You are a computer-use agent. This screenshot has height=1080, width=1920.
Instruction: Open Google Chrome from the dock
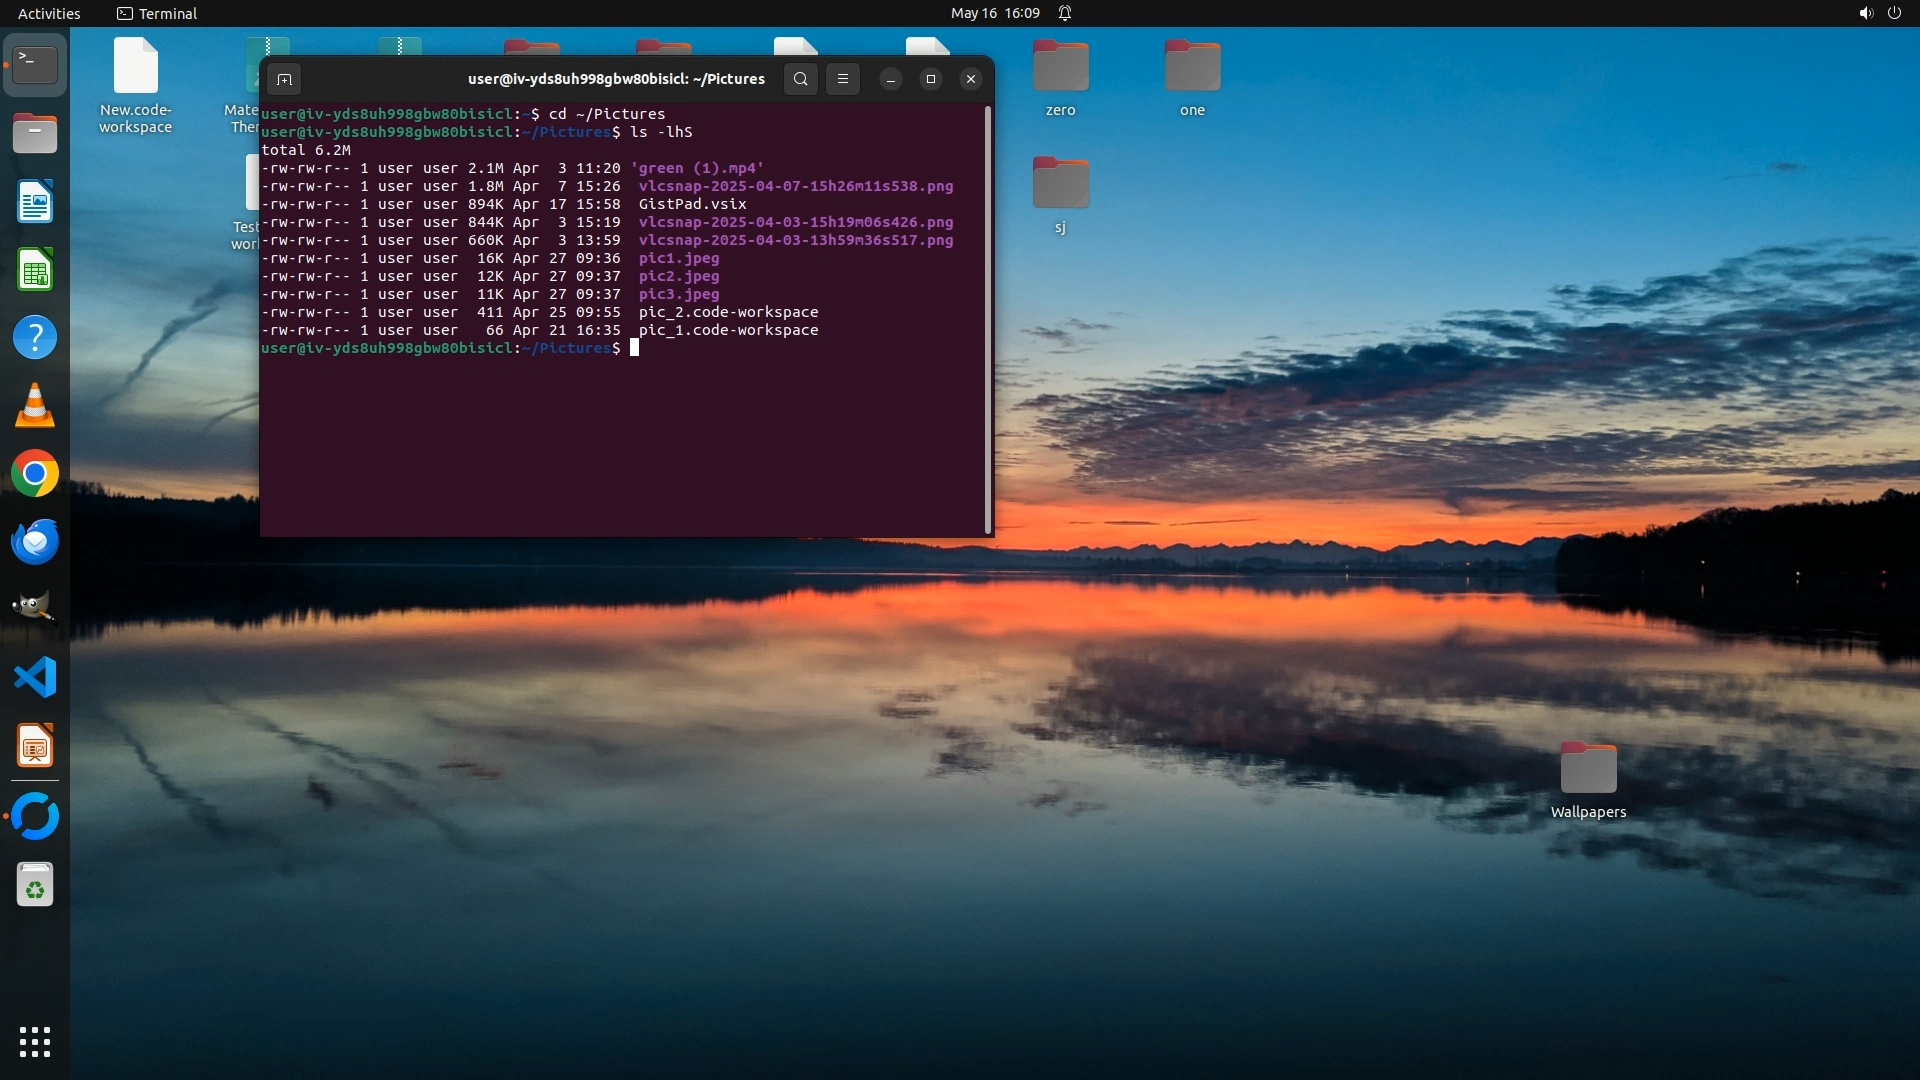[x=35, y=474]
